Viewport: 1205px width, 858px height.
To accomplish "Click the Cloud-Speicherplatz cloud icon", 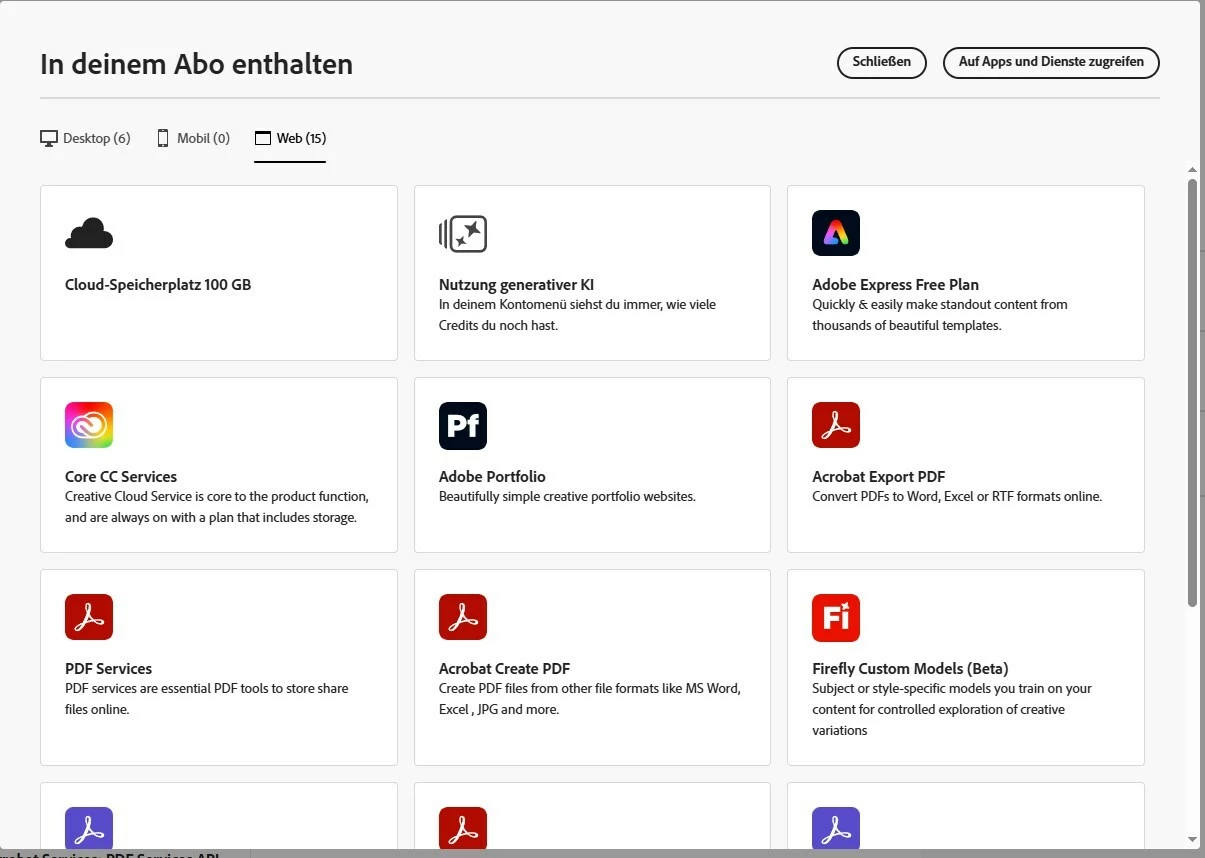I will (x=89, y=233).
